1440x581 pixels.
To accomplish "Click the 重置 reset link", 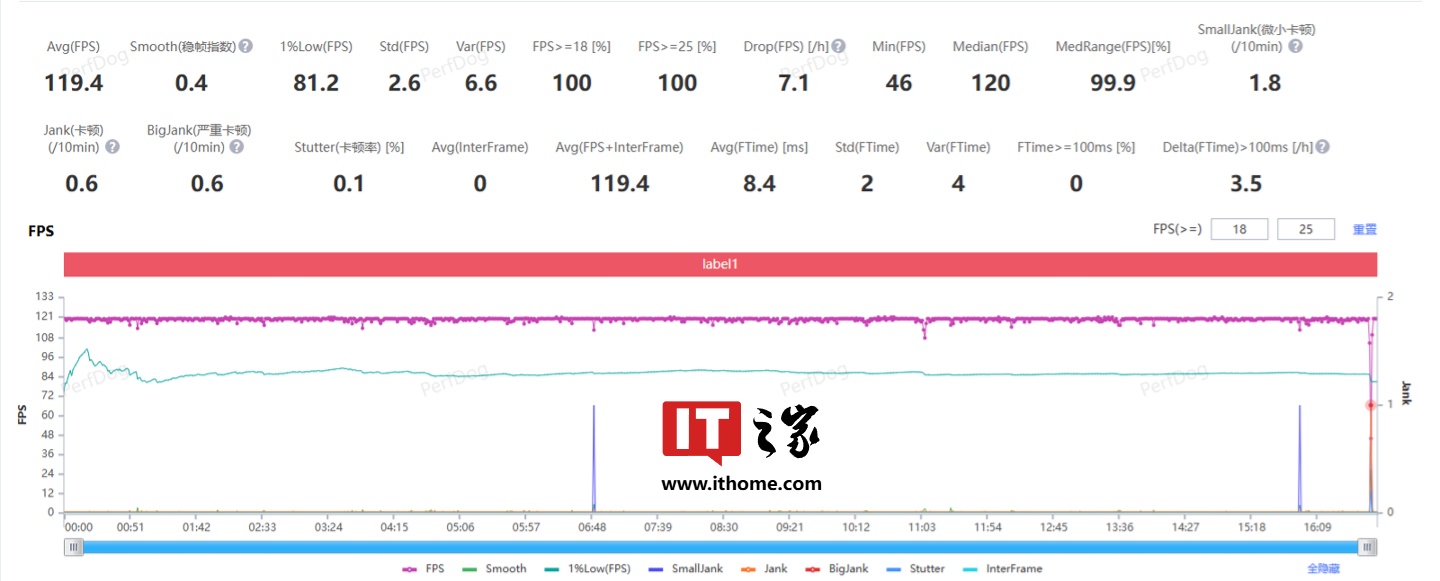I will [x=1364, y=230].
